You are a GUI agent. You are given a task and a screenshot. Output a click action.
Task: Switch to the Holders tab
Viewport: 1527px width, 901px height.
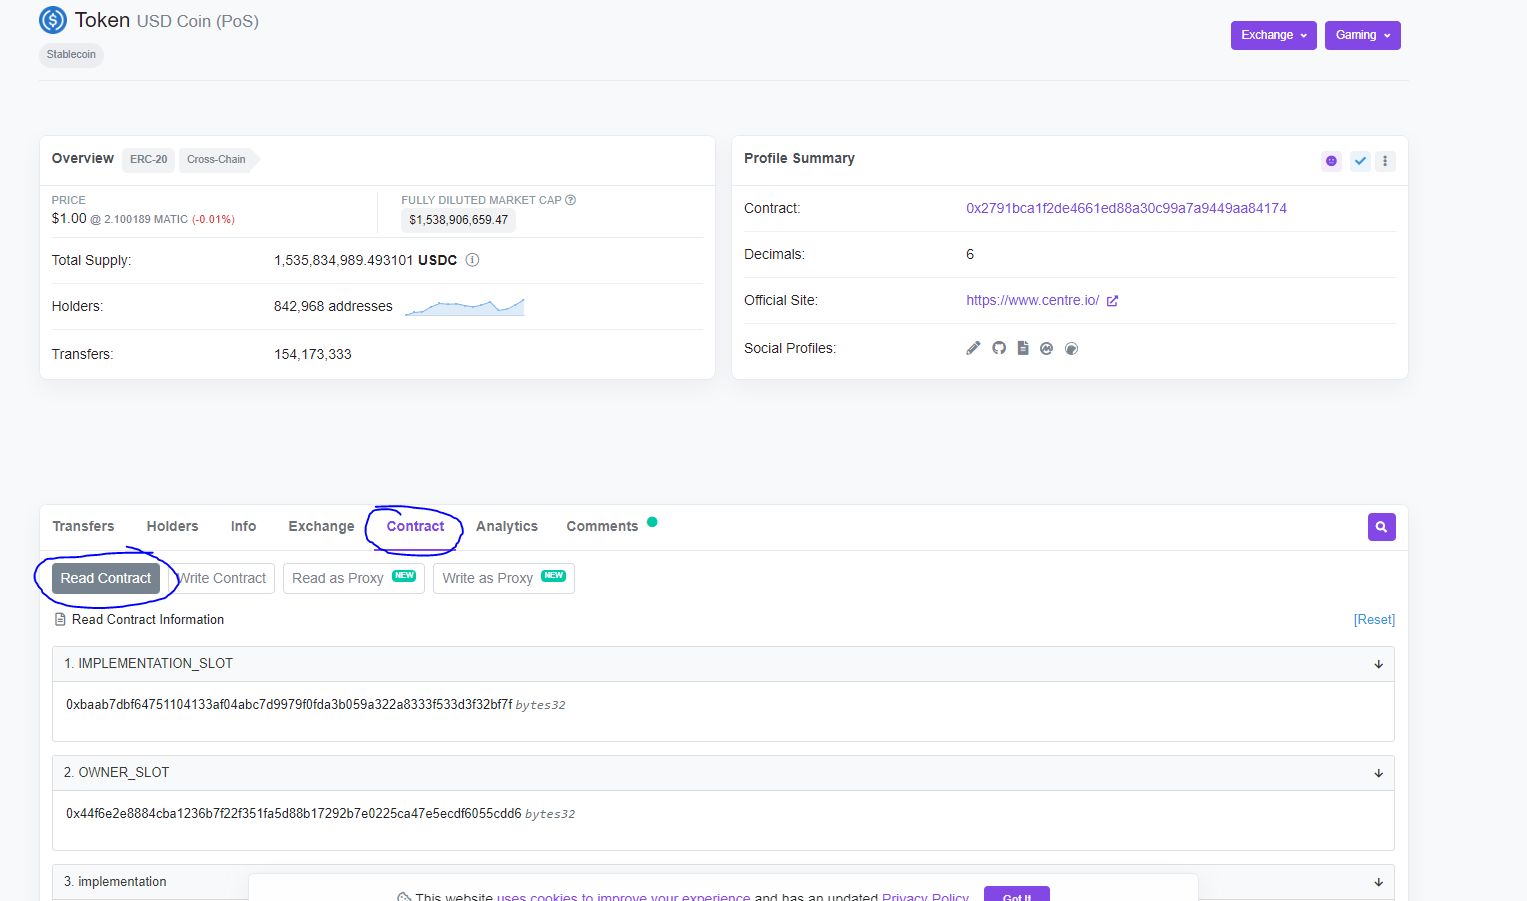click(x=172, y=526)
